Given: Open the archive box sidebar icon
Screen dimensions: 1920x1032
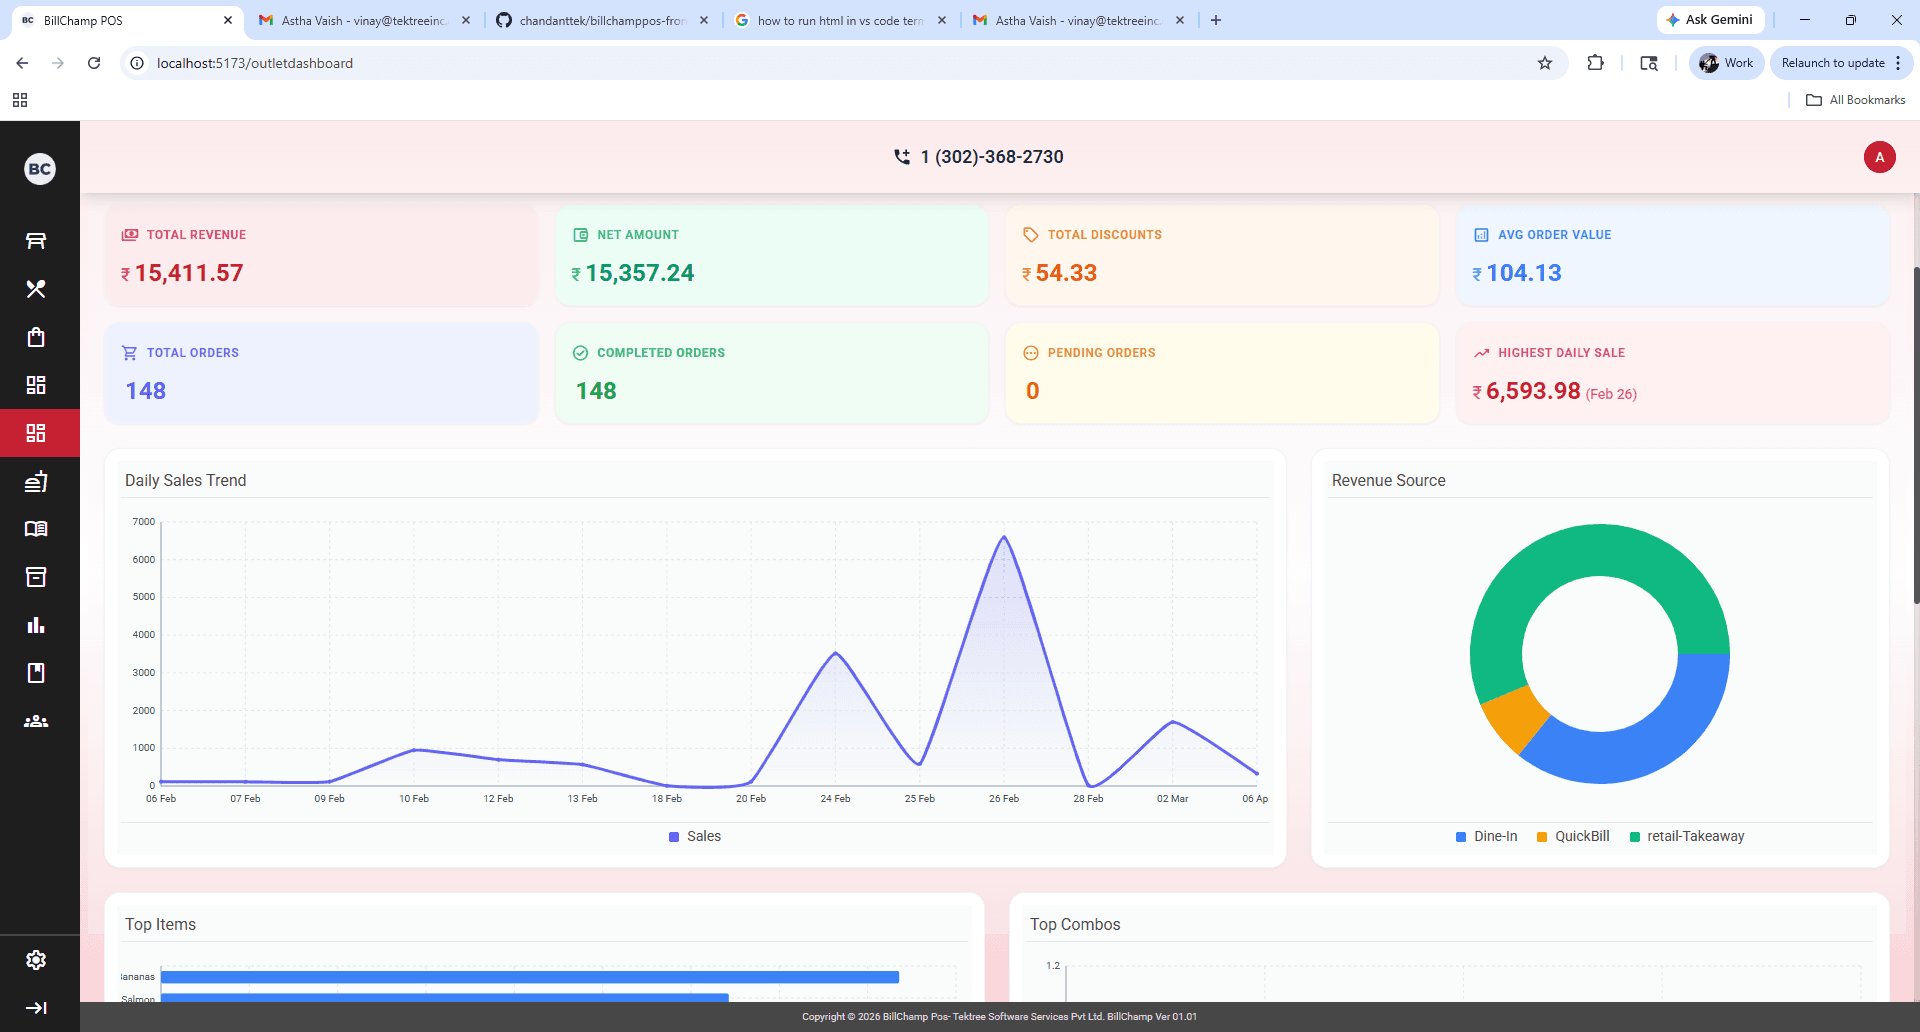Looking at the screenshot, I should pyautogui.click(x=36, y=577).
